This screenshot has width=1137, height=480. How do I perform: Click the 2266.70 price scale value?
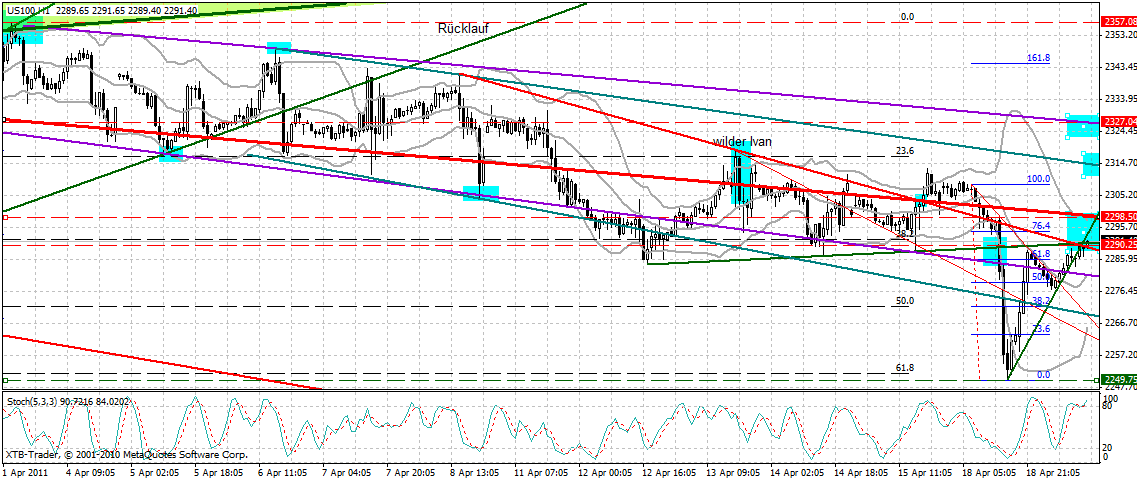[x=1120, y=322]
